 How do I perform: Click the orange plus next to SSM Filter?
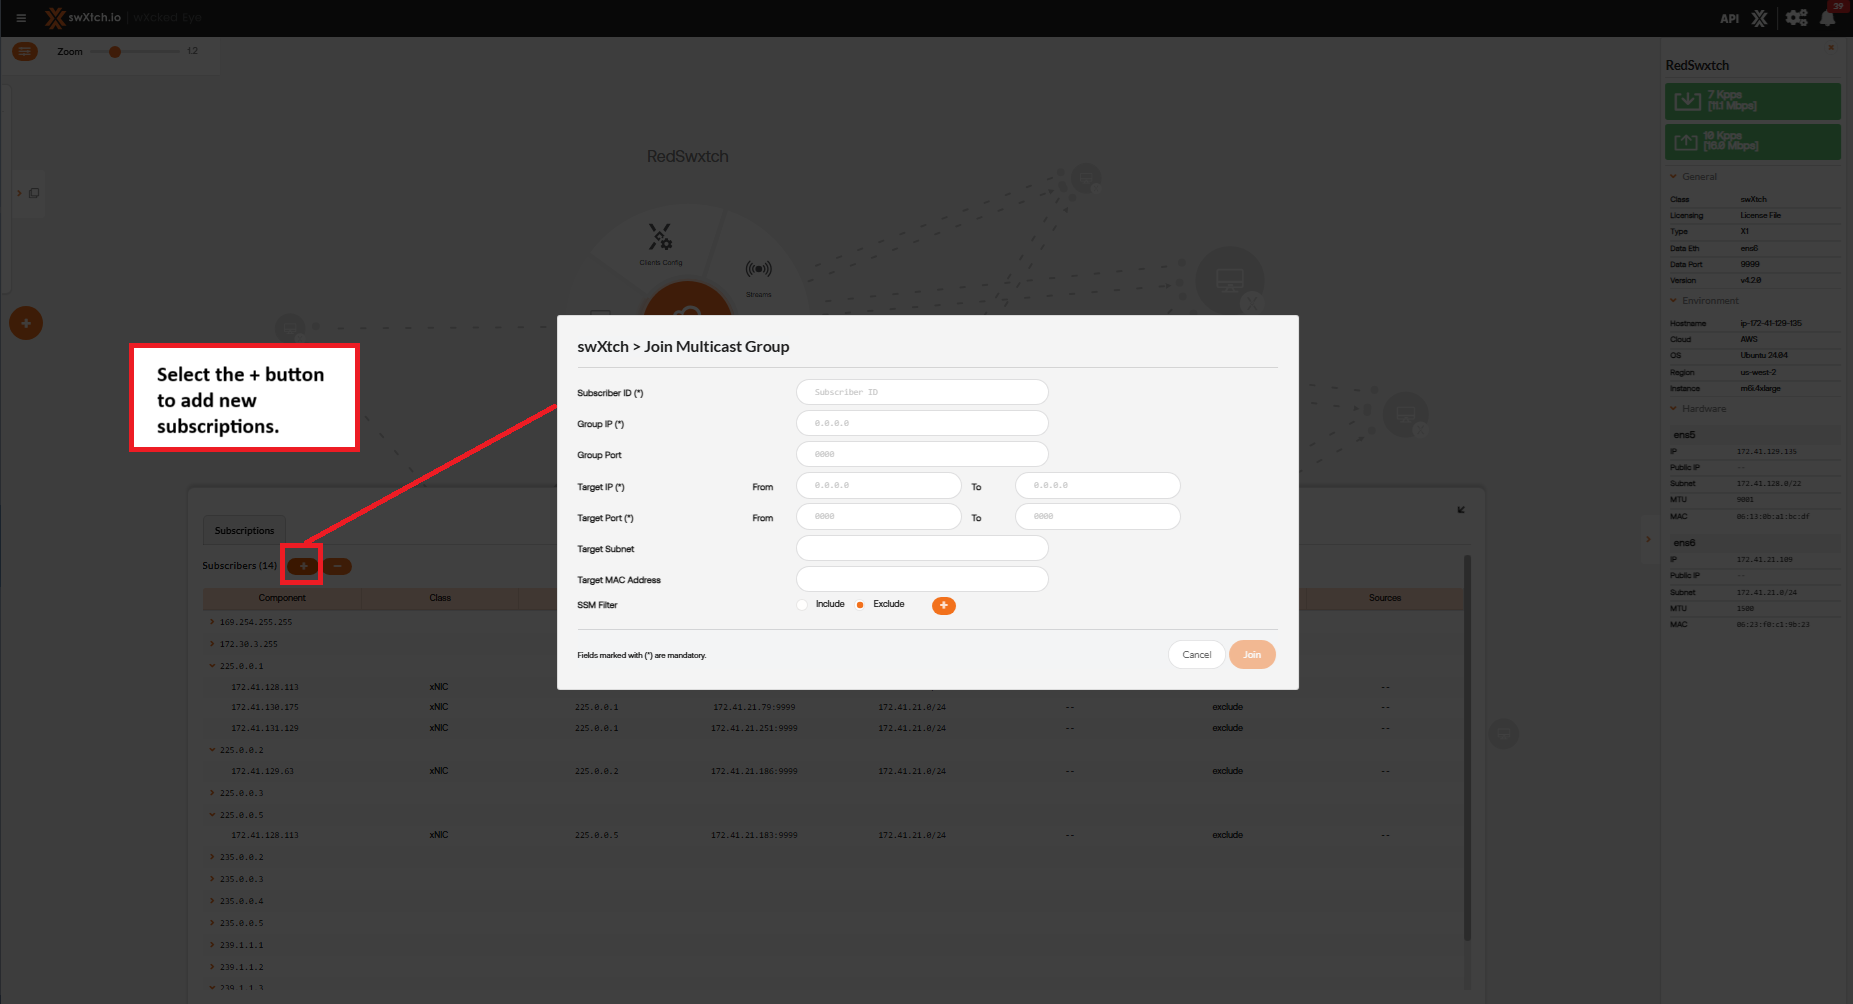point(943,605)
